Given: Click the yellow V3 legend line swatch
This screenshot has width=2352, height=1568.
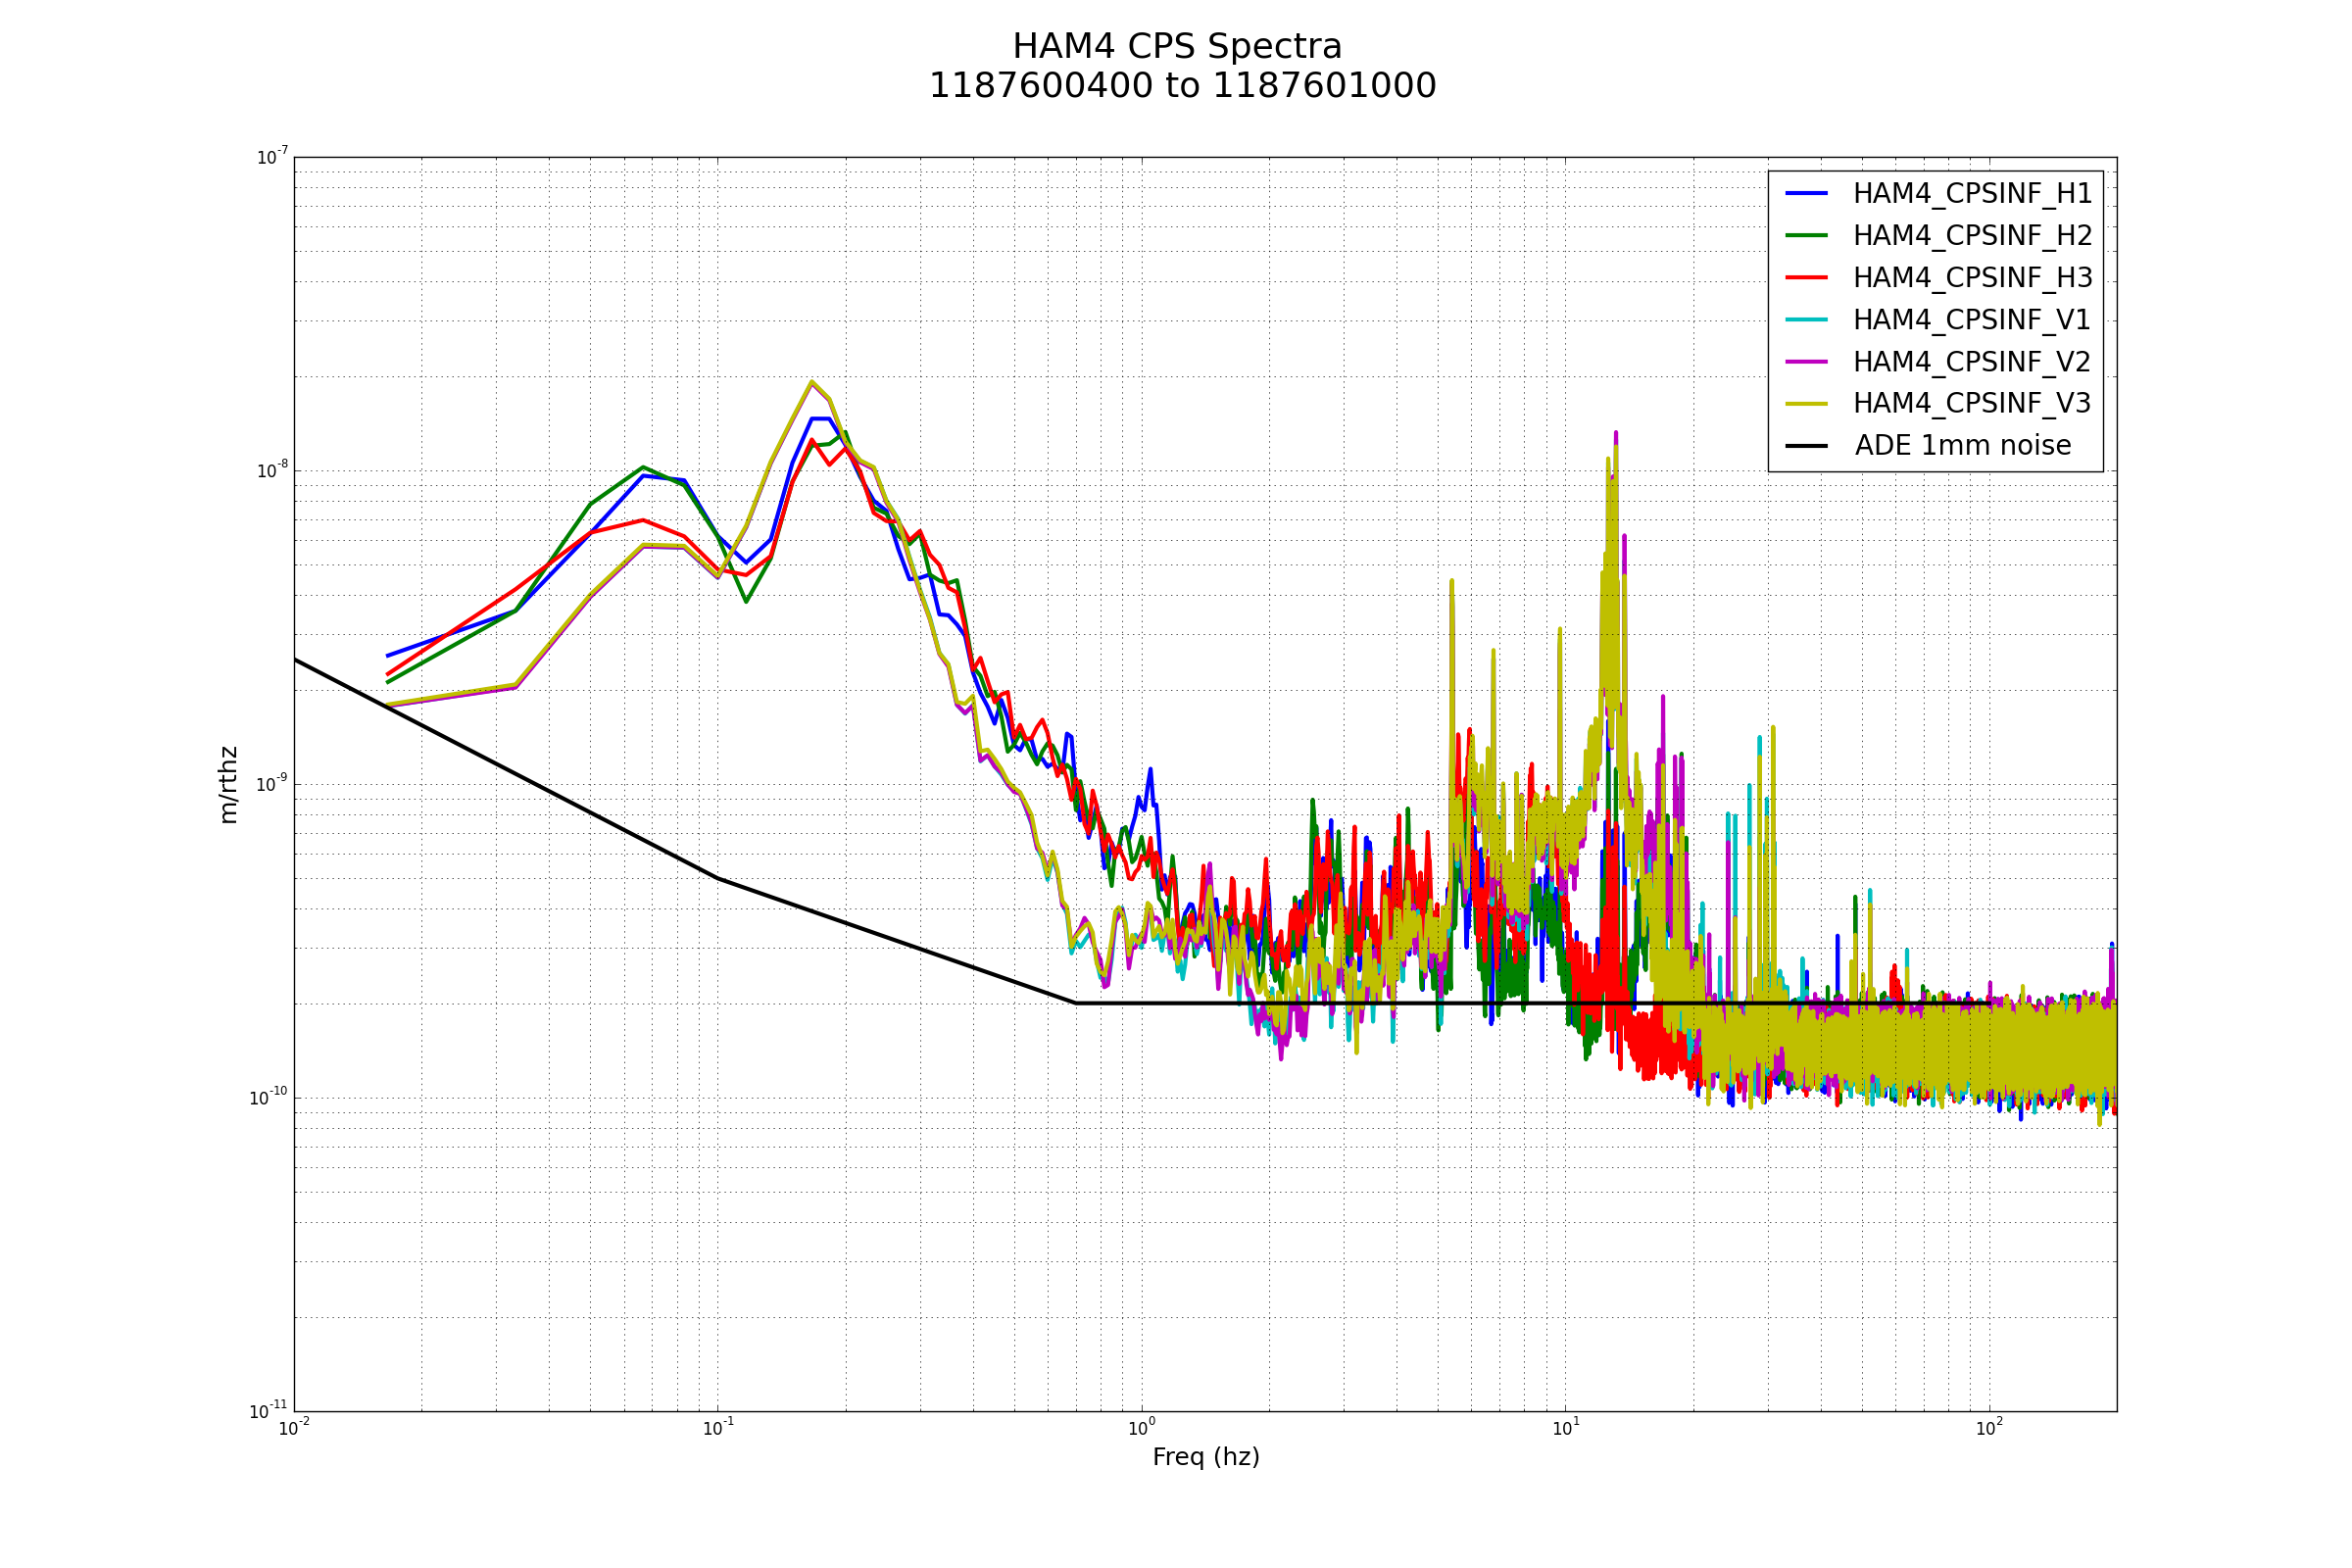Looking at the screenshot, I should point(1806,403).
